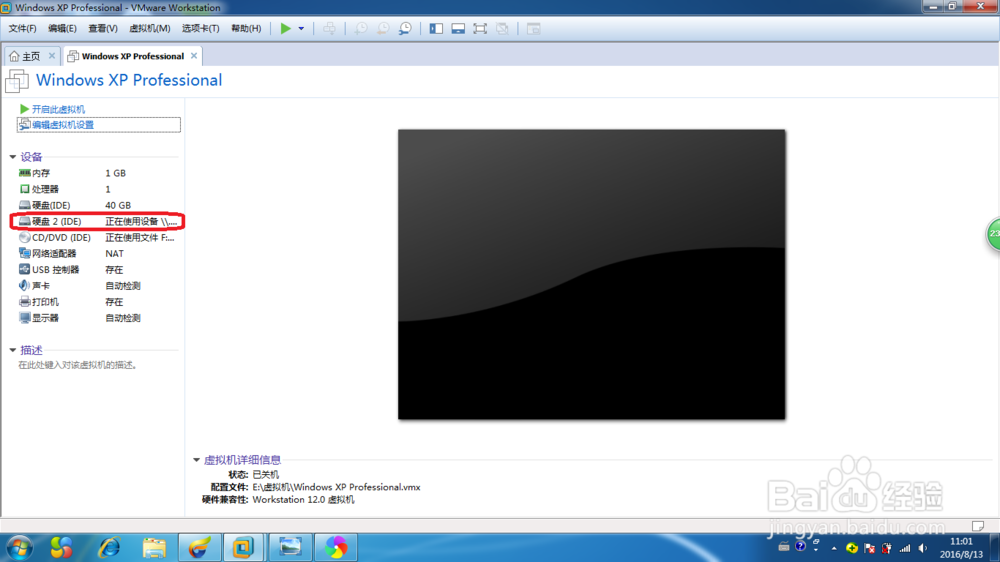
Task: Click the network signal tray icon
Action: [x=904, y=548]
